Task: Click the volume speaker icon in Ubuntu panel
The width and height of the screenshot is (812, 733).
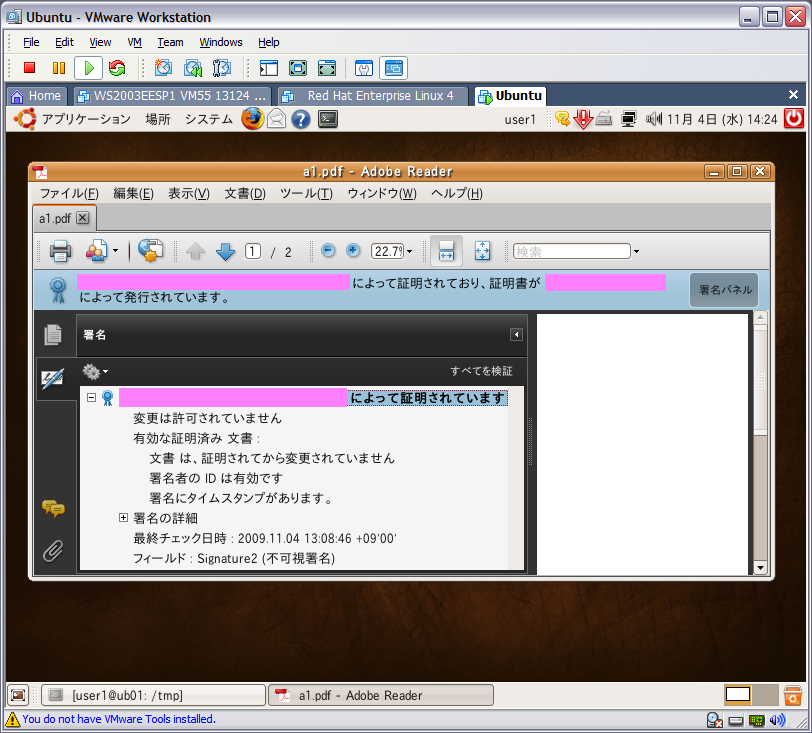Action: coord(654,119)
